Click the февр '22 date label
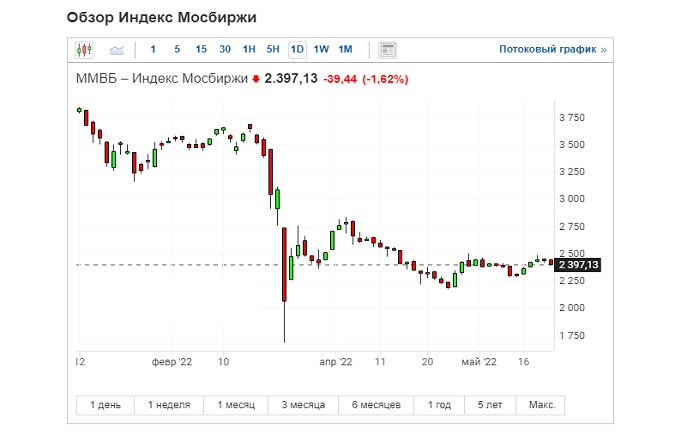The width and height of the screenshot is (675, 448). tap(172, 362)
